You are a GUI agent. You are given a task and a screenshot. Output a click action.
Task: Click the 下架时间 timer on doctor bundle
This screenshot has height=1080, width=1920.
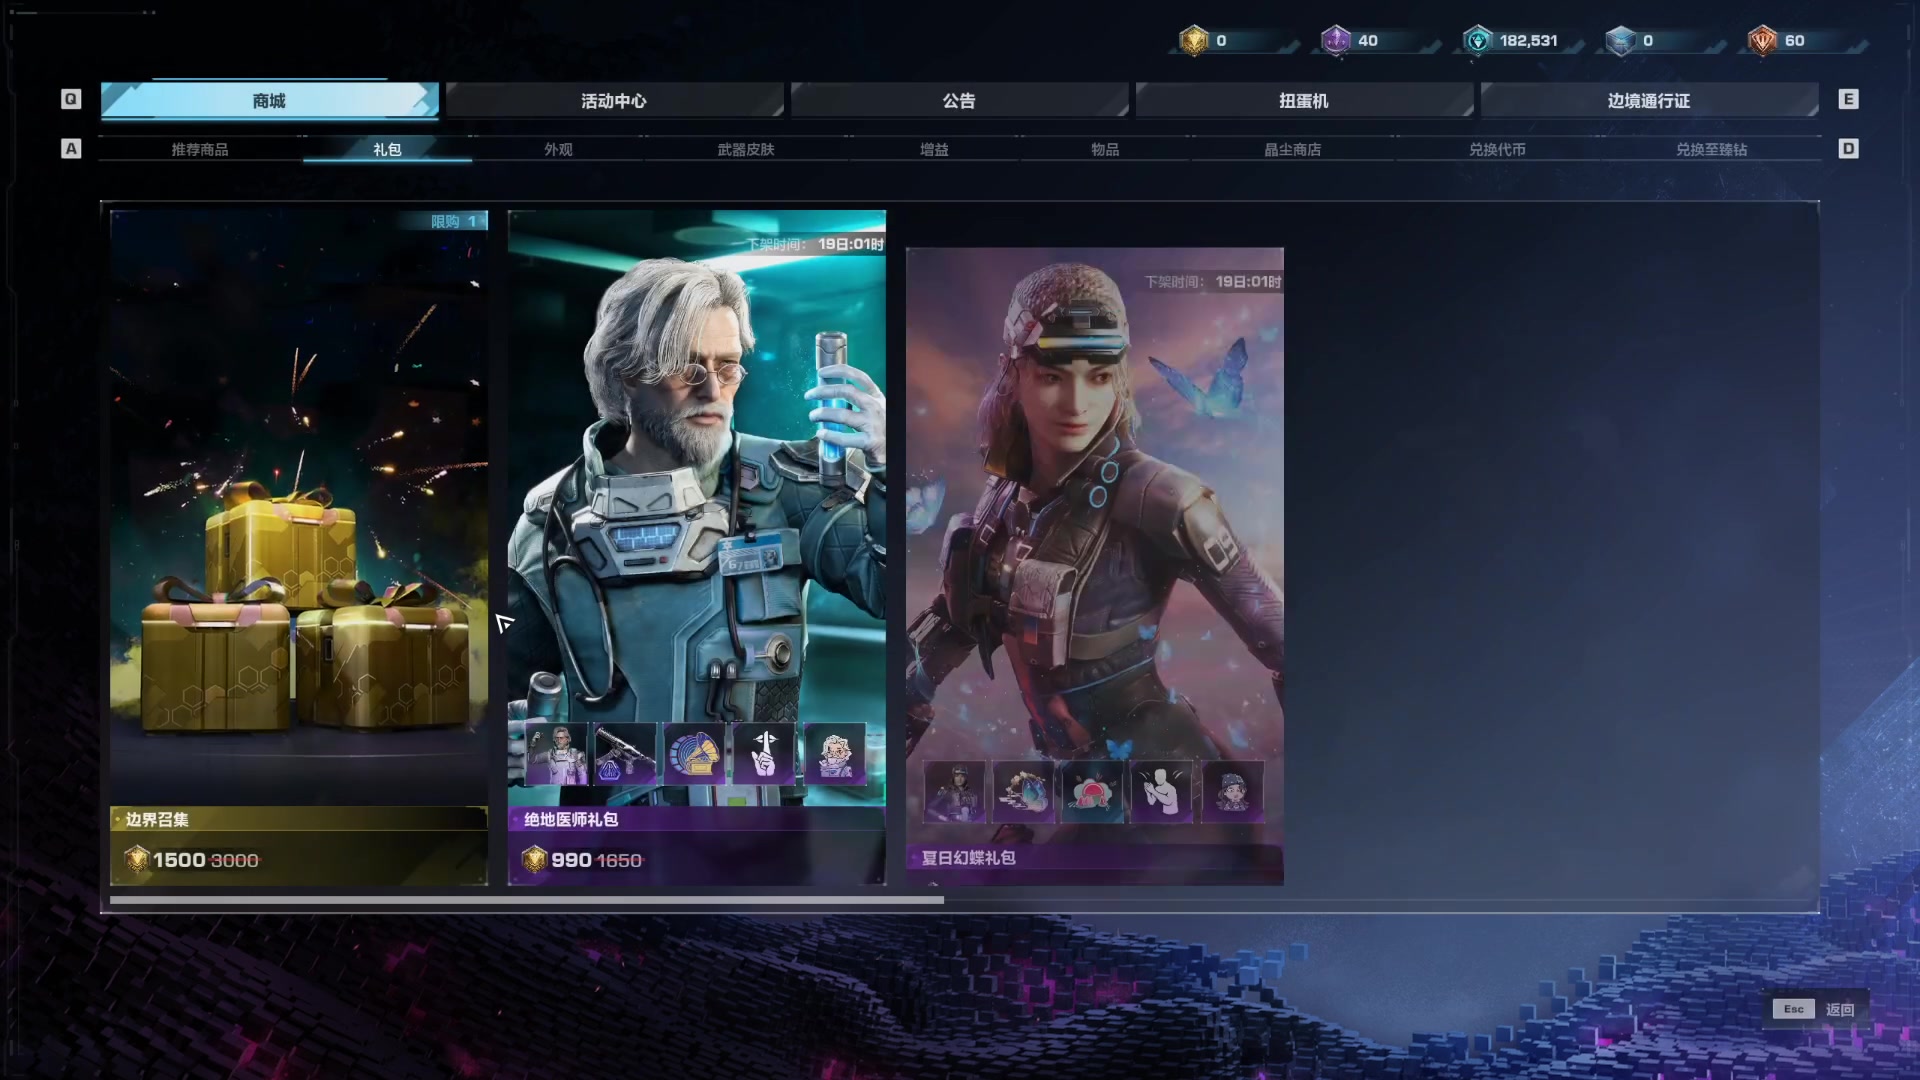point(814,244)
